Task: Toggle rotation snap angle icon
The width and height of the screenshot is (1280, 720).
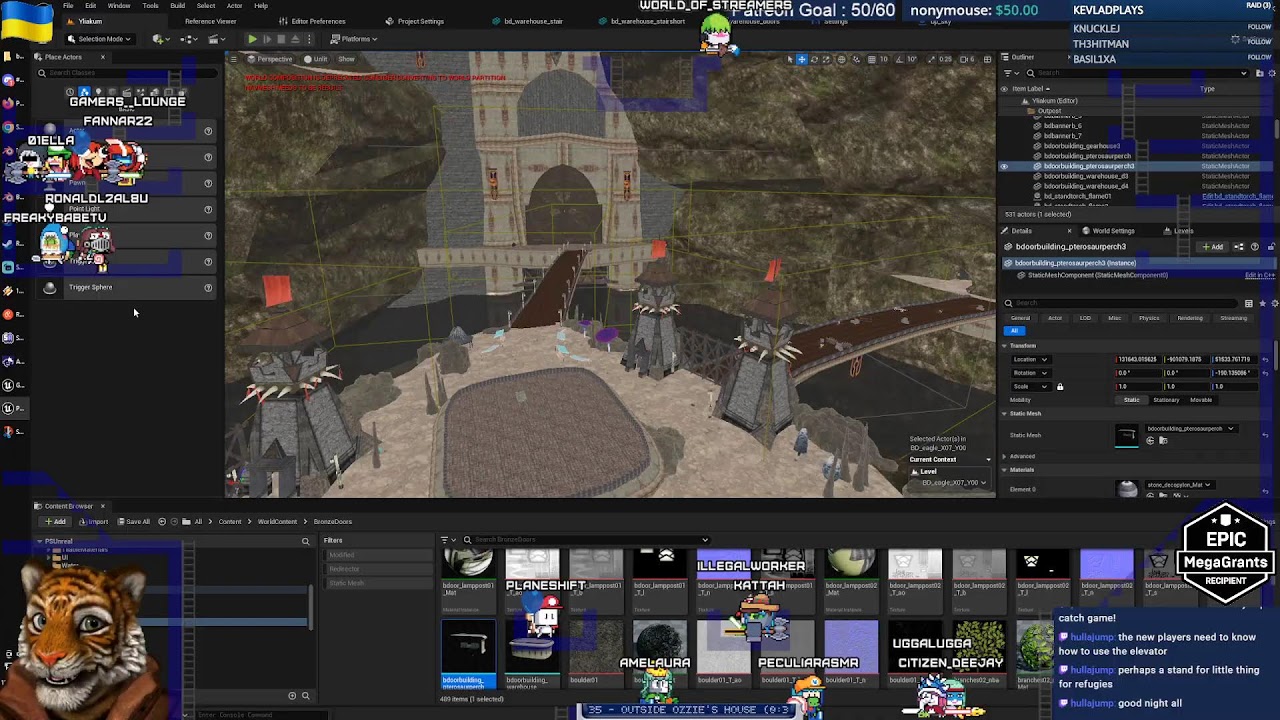Action: point(898,59)
